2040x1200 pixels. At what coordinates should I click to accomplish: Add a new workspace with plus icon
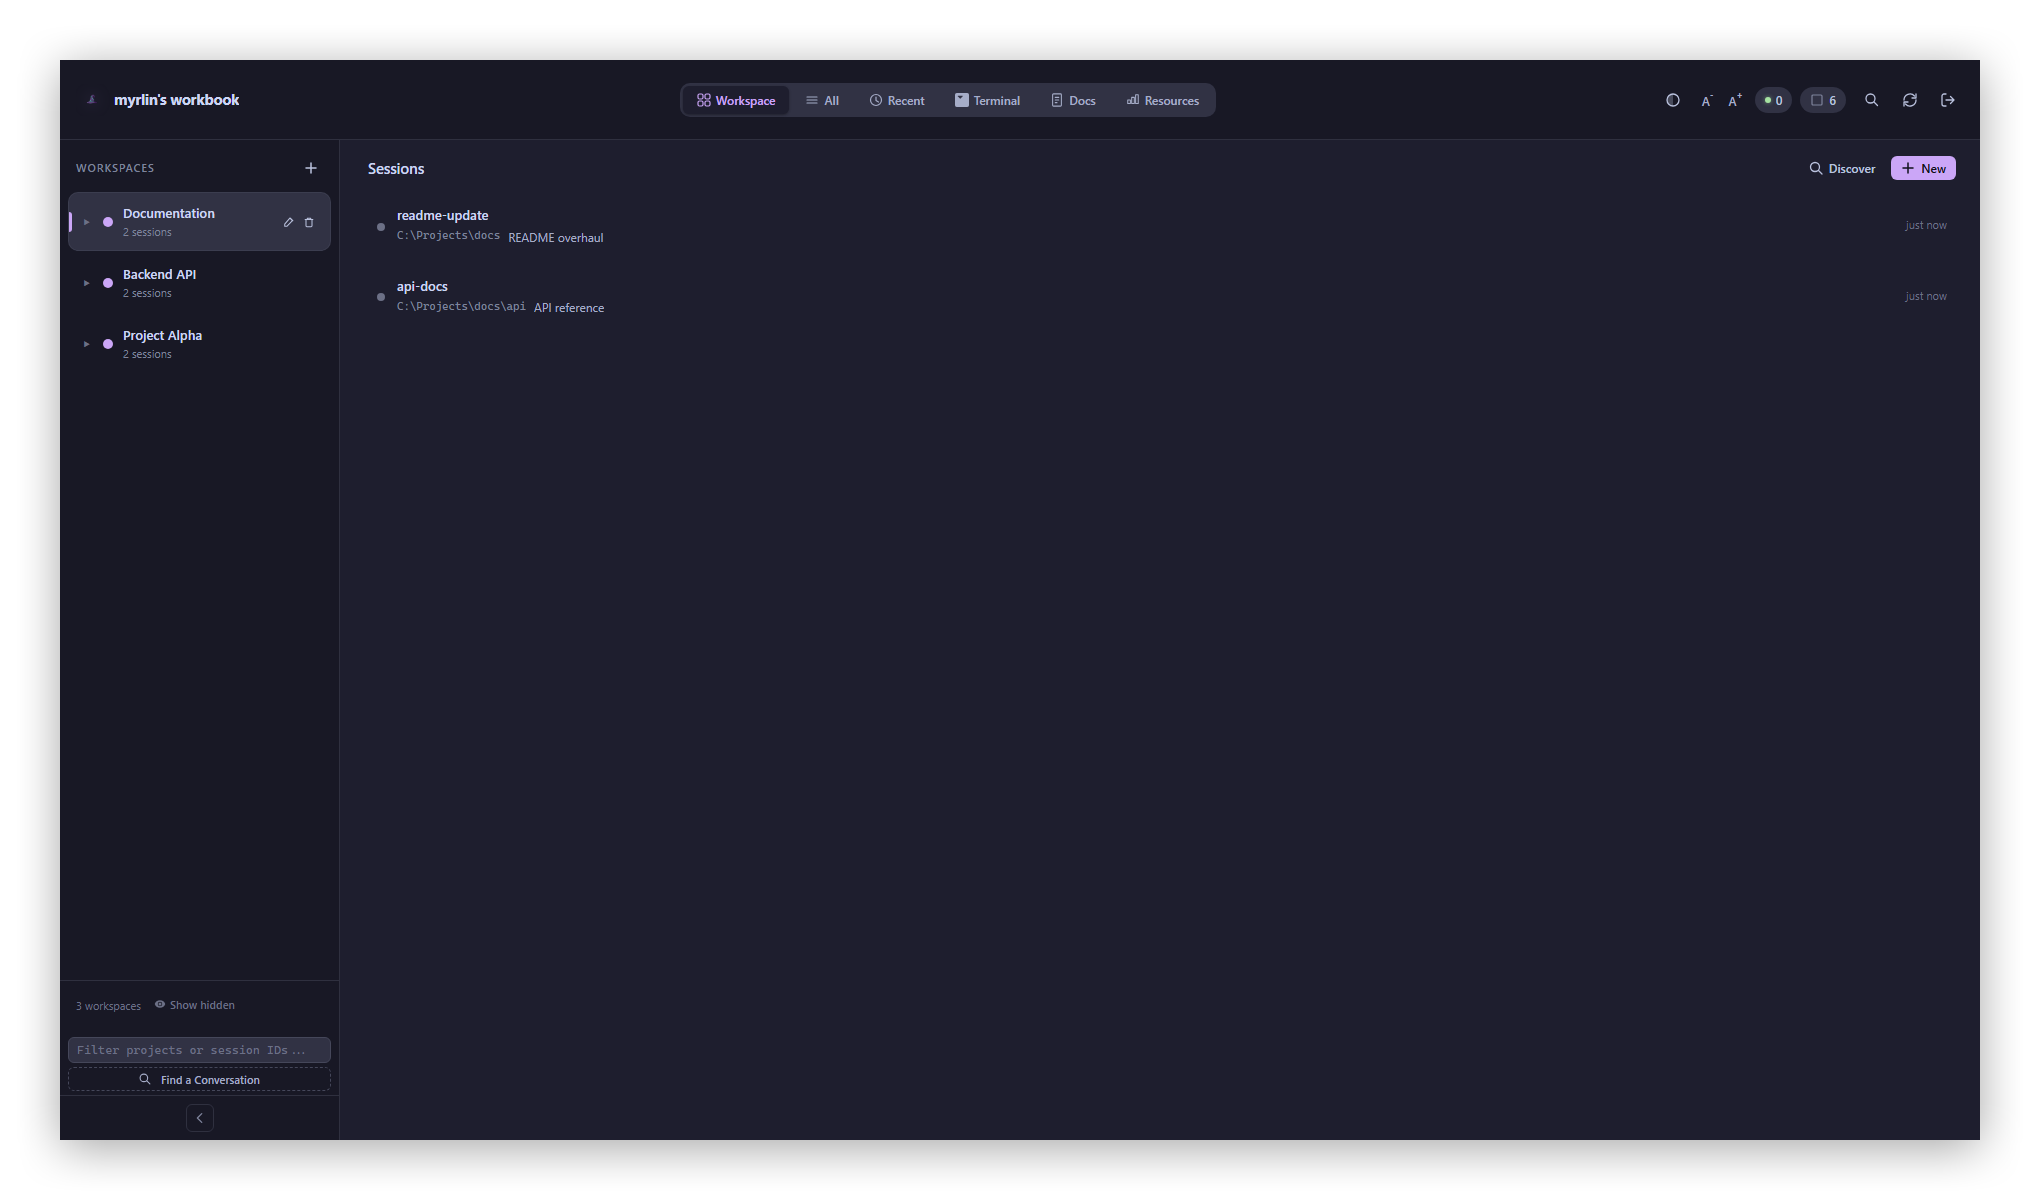(x=311, y=168)
